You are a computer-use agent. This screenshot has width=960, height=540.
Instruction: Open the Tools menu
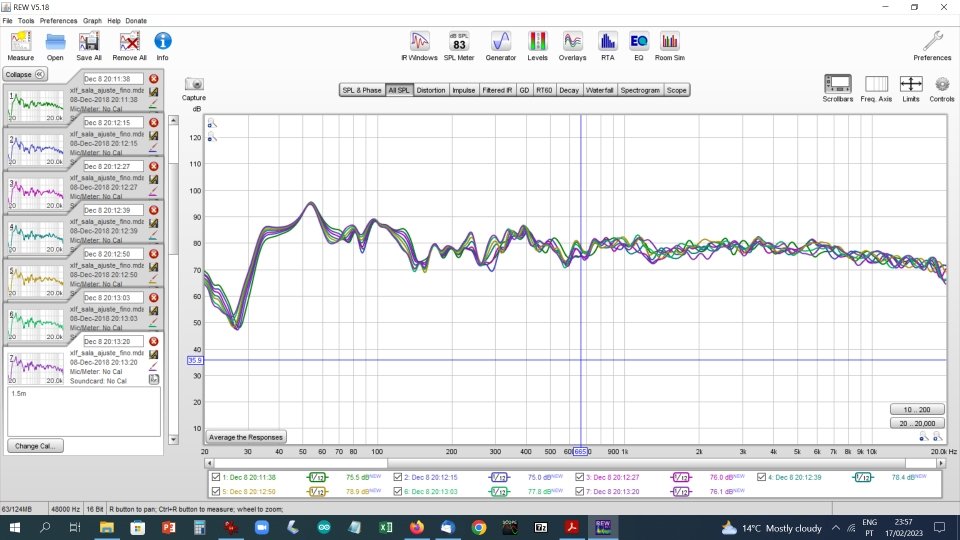point(26,21)
